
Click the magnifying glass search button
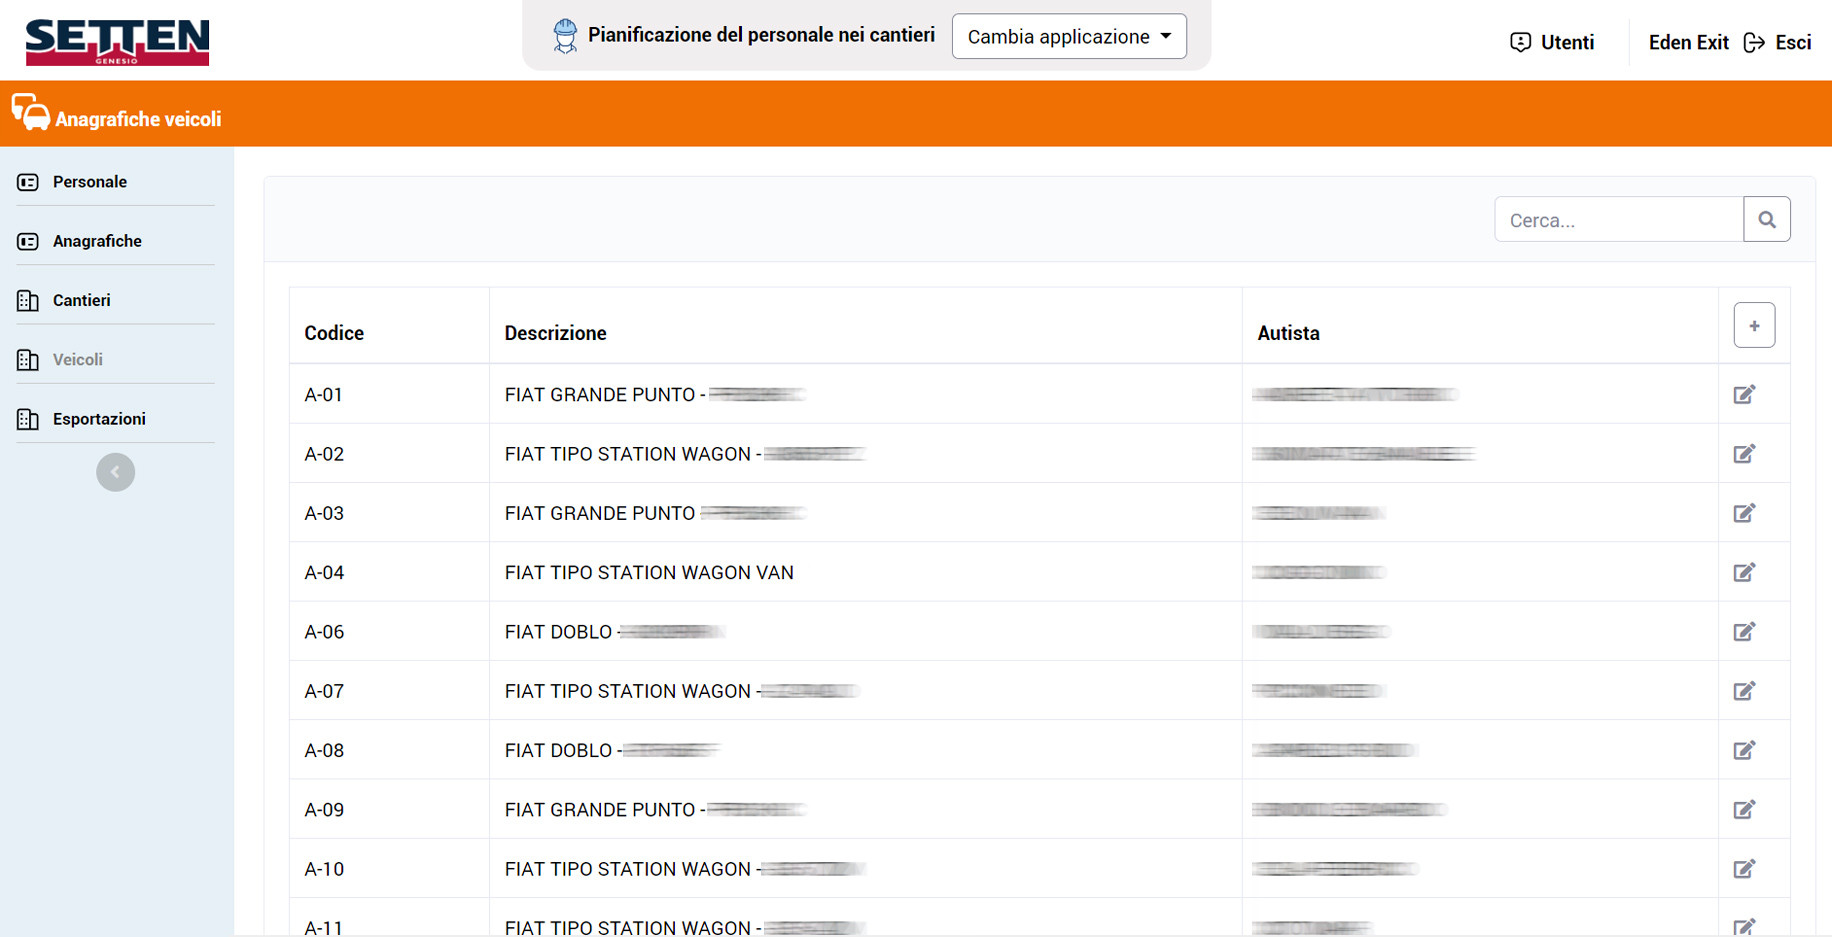(x=1766, y=219)
